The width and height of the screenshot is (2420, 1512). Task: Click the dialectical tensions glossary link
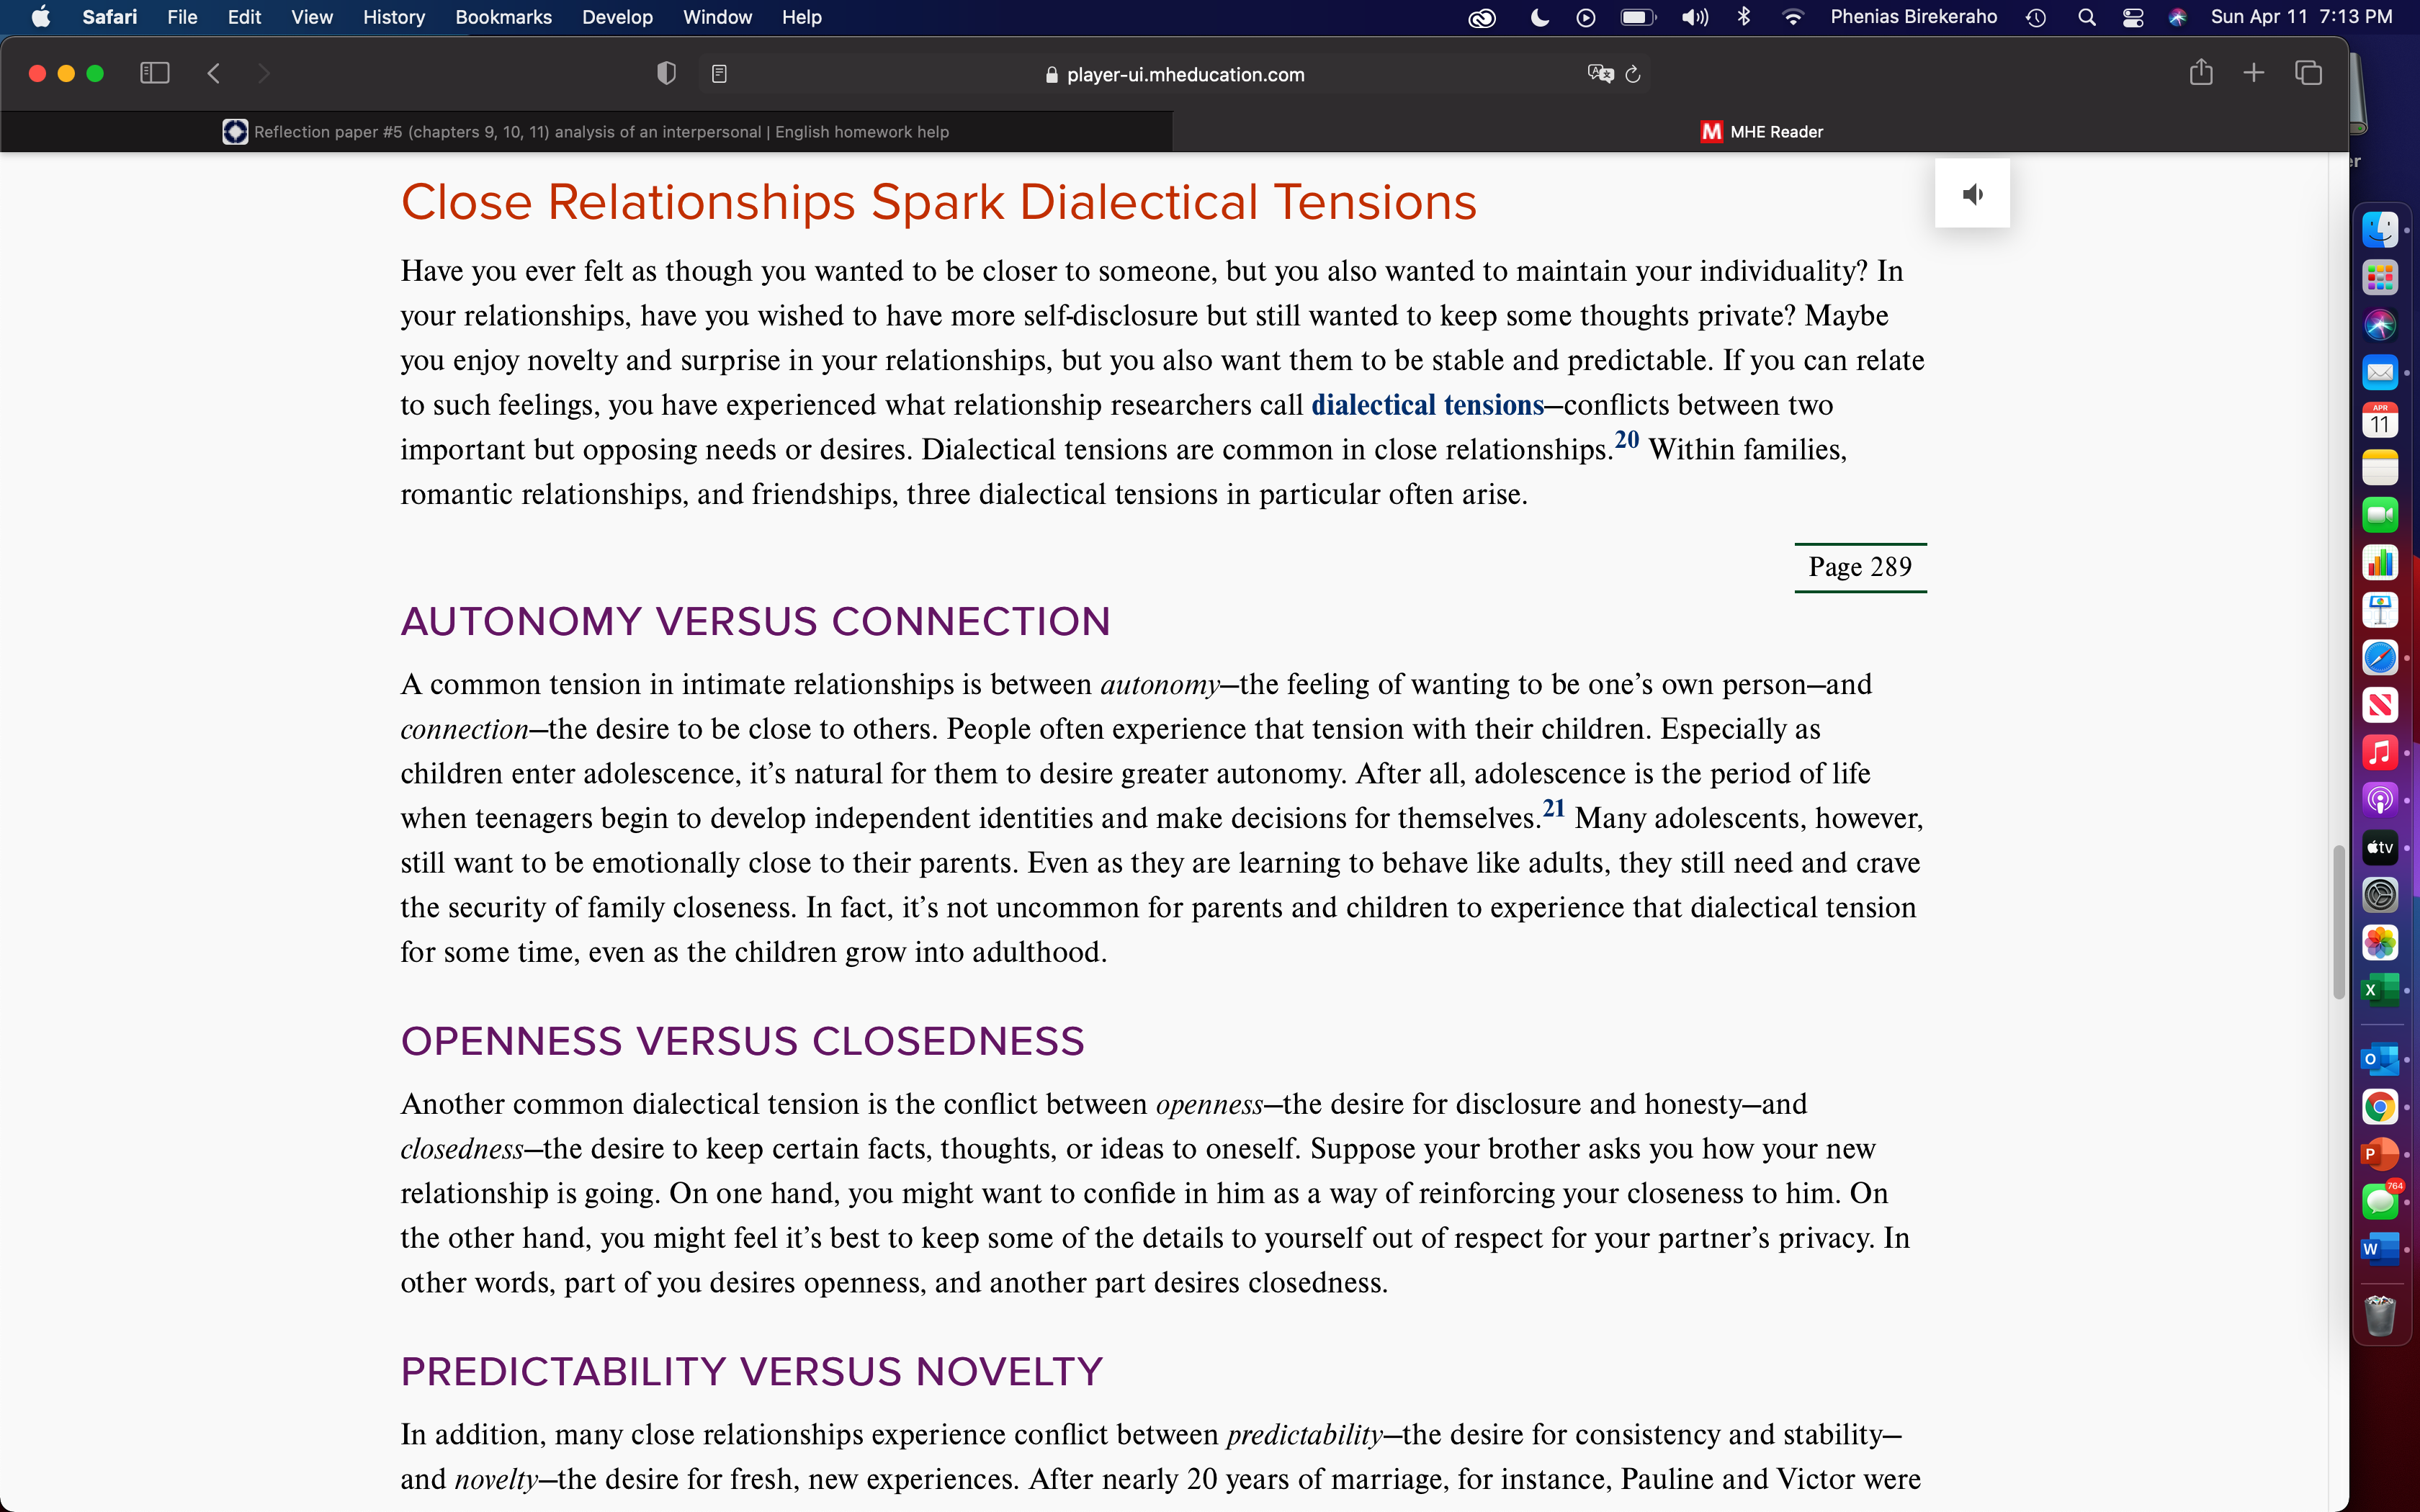click(1427, 404)
